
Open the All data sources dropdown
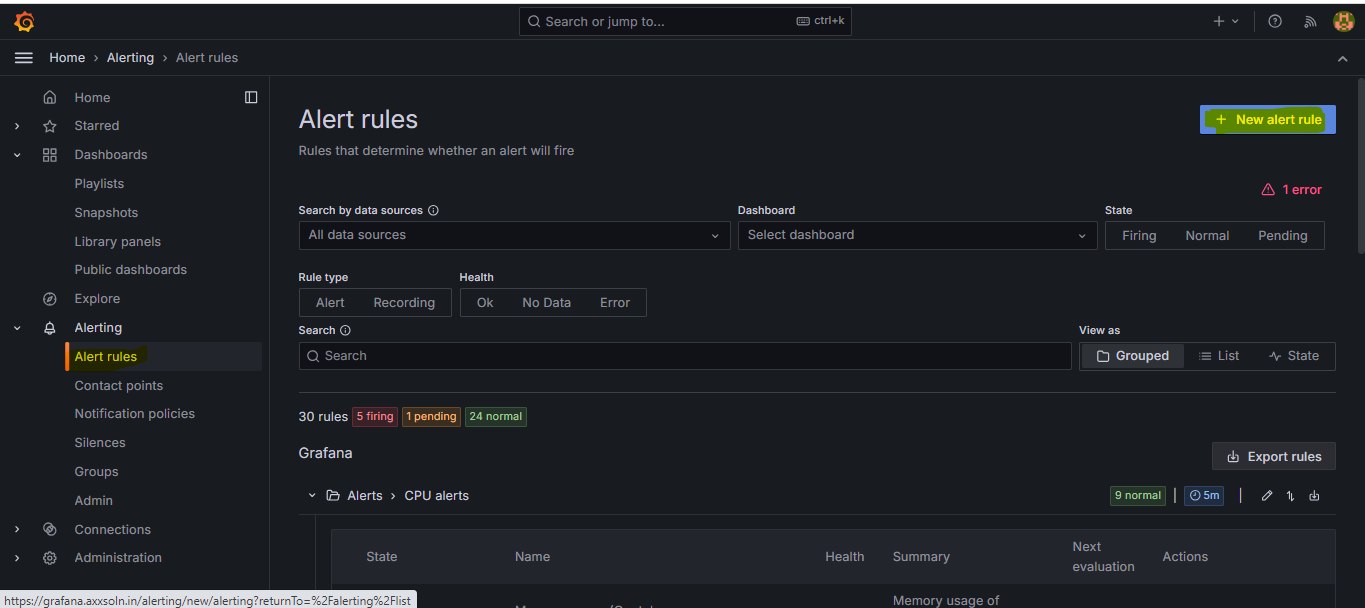[514, 235]
